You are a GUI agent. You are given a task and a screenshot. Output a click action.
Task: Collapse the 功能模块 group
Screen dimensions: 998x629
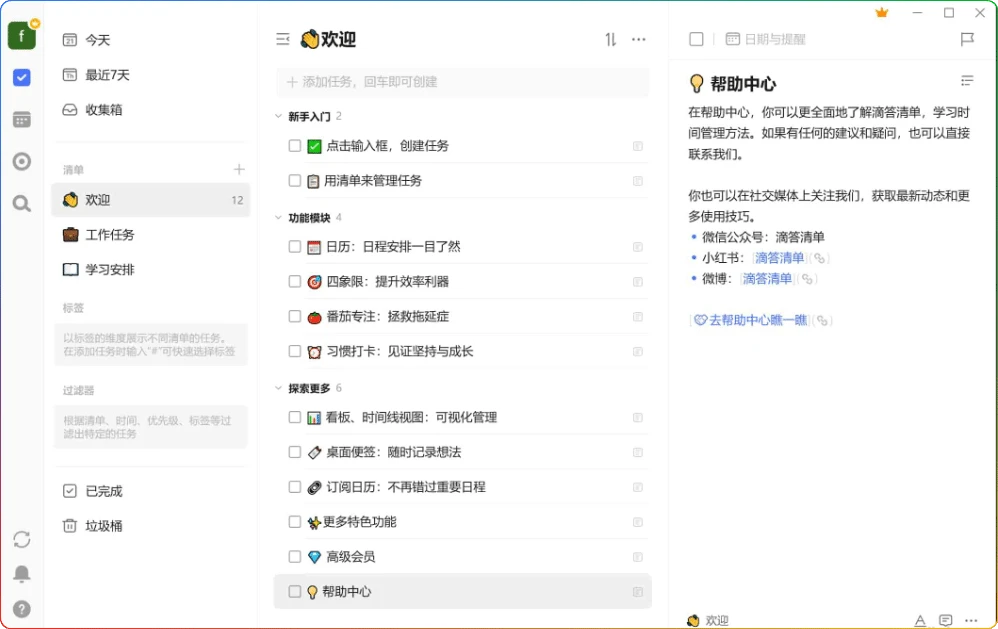point(279,218)
